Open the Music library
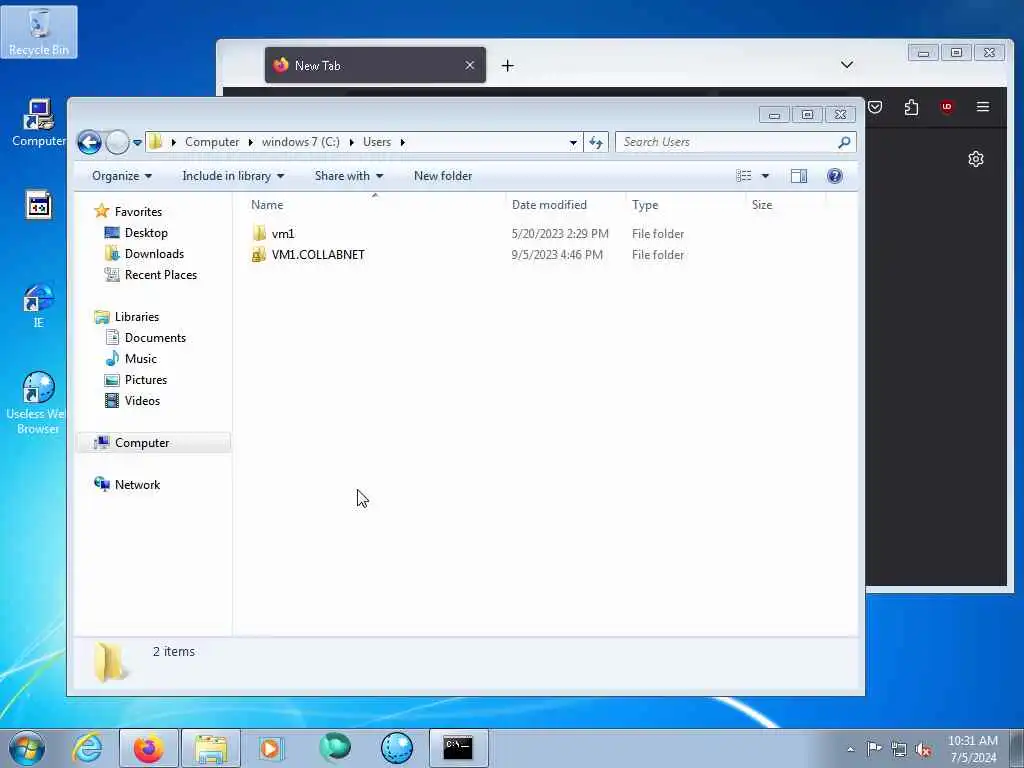Viewport: 1024px width, 768px height. 140,359
